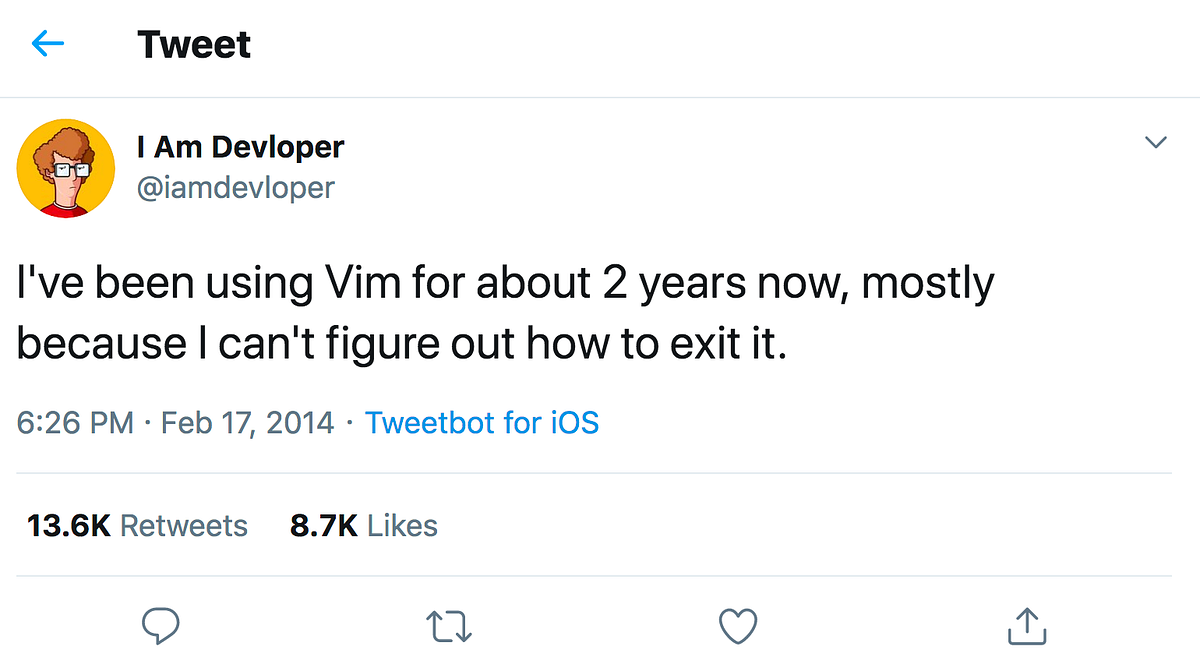Image resolution: width=1200 pixels, height=661 pixels.
Task: Click the Tweet header title
Action: [x=194, y=45]
